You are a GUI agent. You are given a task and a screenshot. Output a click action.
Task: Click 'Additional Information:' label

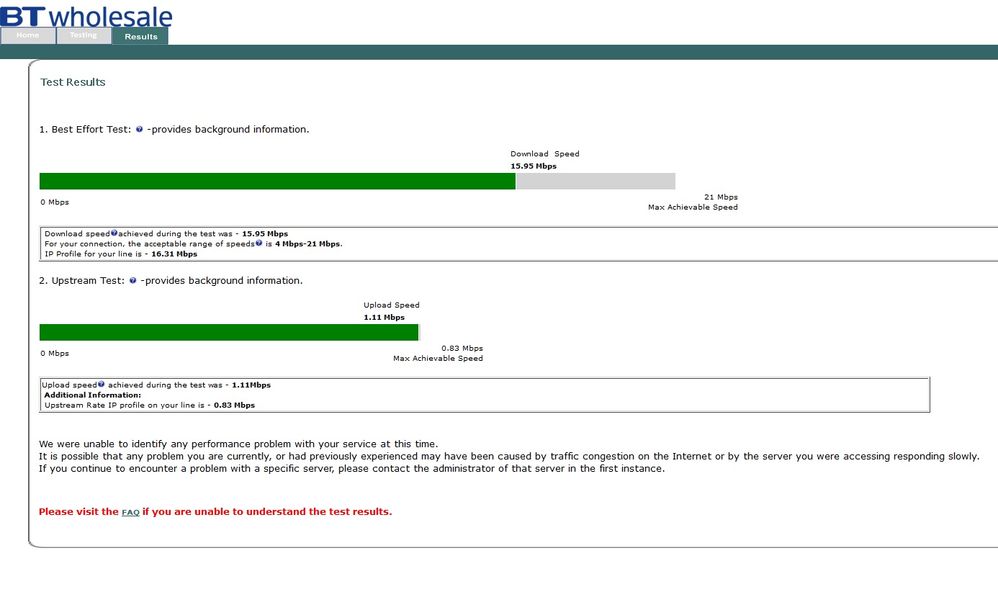tap(93, 395)
